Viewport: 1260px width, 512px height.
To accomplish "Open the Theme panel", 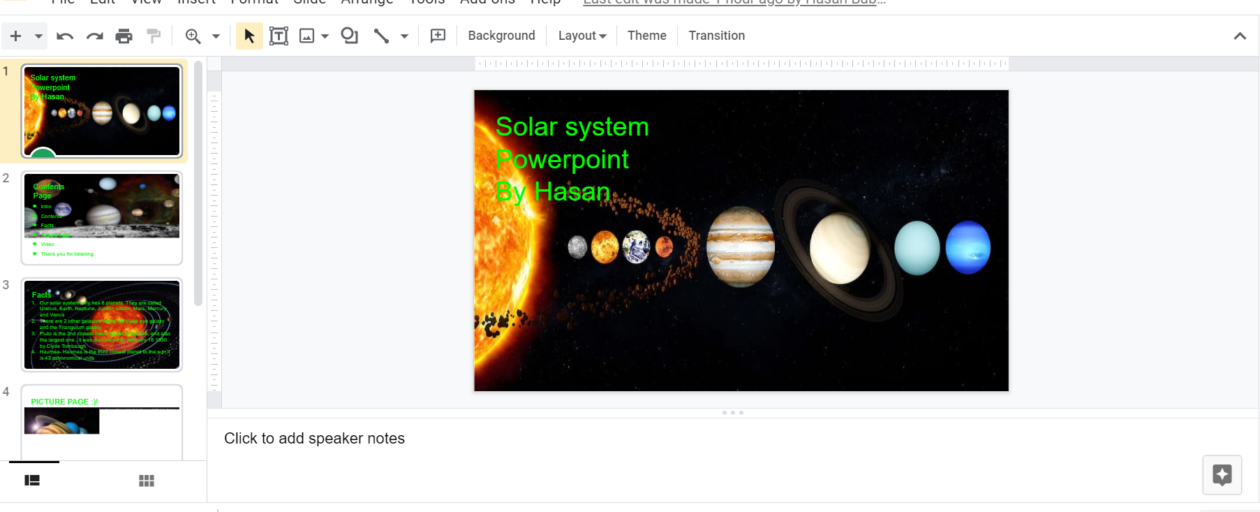I will point(647,36).
